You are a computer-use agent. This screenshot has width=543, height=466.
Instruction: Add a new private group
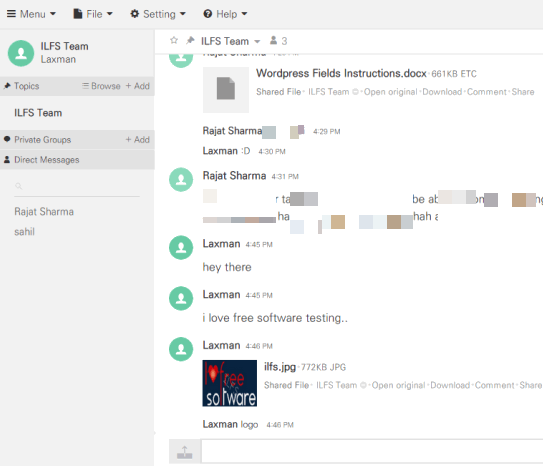click(137, 140)
